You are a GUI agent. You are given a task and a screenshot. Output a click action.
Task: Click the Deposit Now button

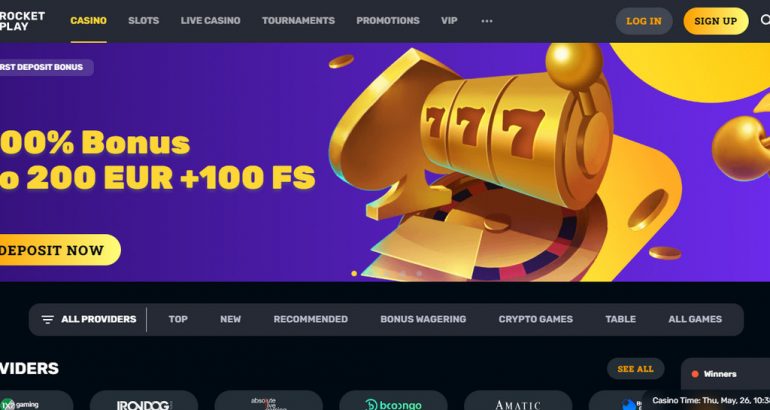[59, 250]
